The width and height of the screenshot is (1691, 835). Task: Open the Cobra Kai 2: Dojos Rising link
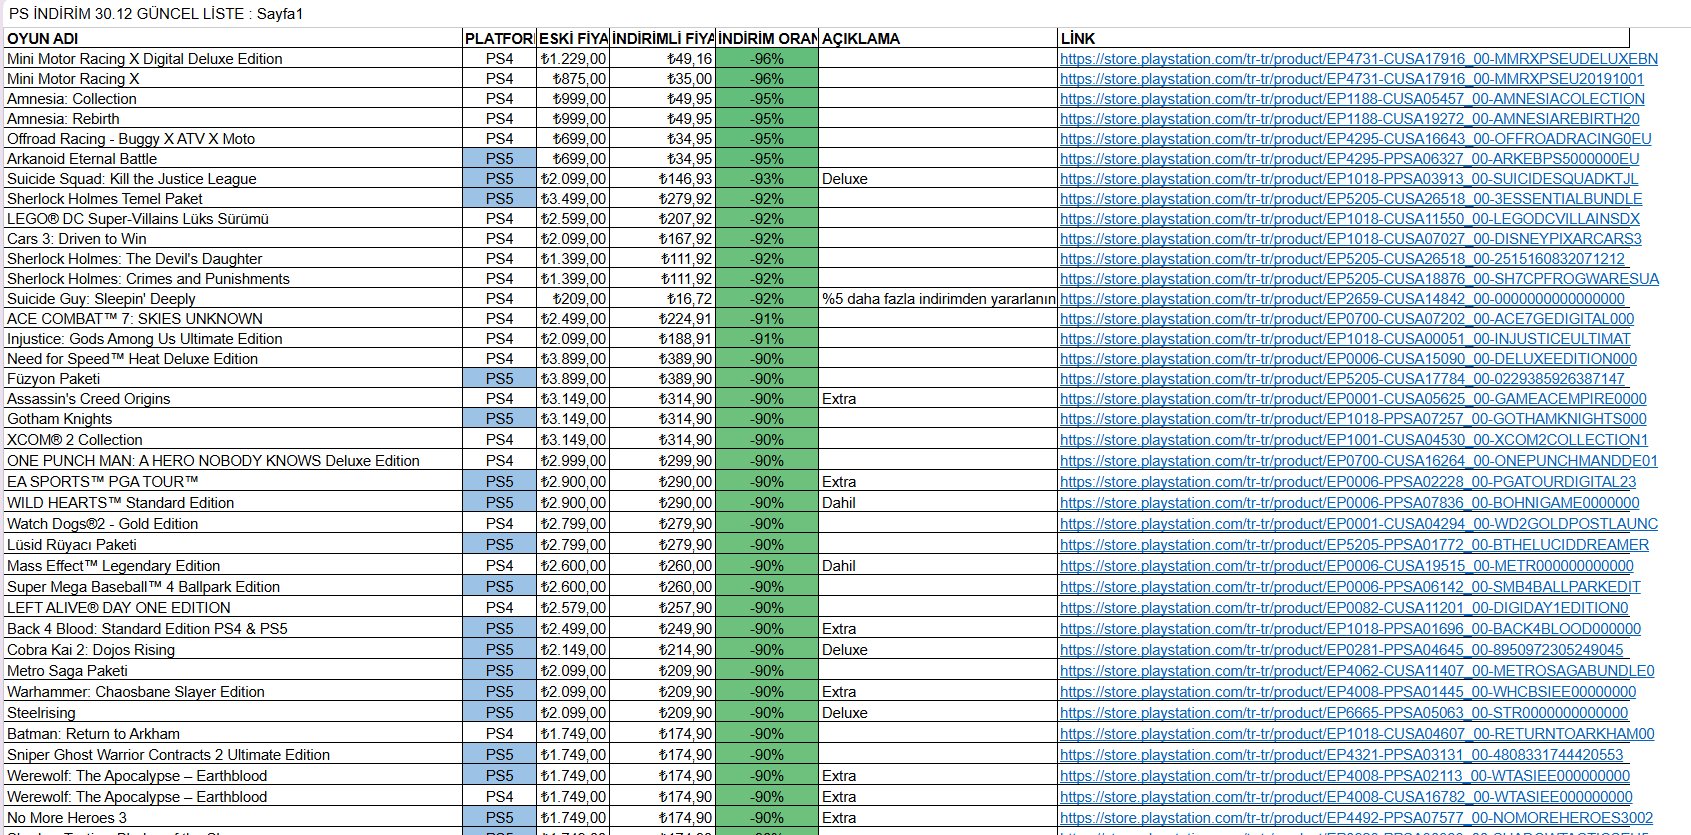(1342, 650)
